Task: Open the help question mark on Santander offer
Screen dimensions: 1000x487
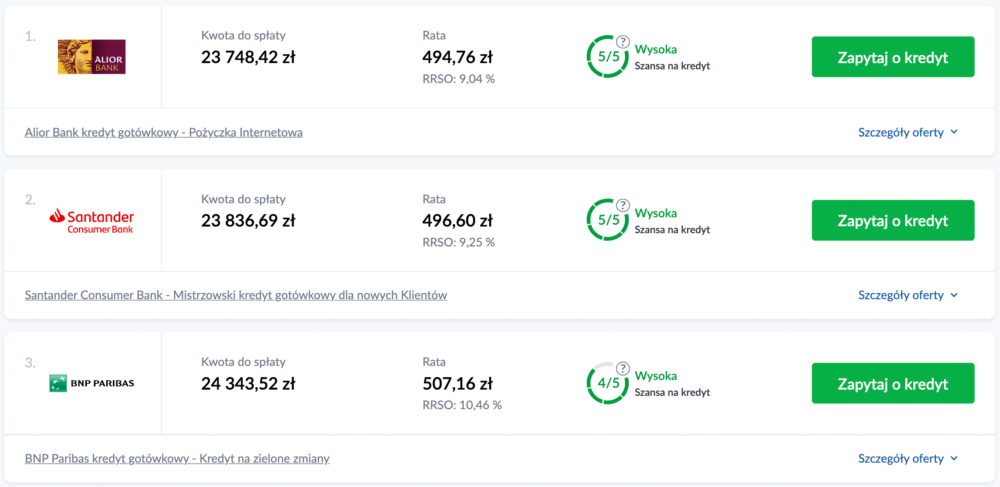Action: 623,205
